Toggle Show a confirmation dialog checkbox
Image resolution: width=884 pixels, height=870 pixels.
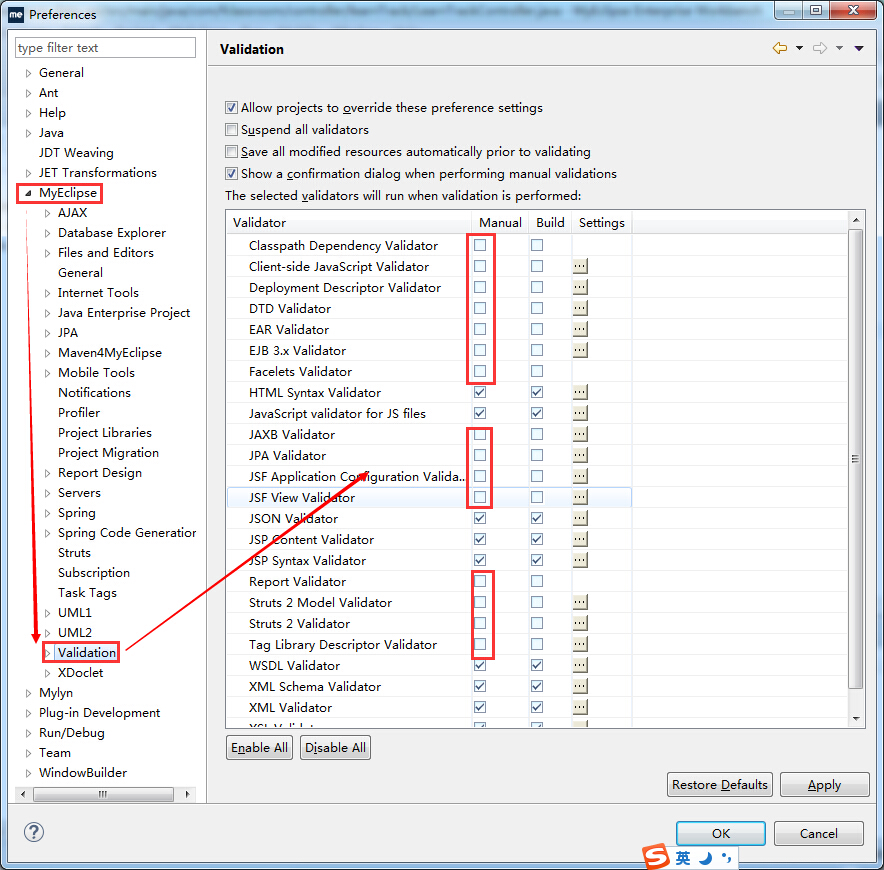coord(231,174)
